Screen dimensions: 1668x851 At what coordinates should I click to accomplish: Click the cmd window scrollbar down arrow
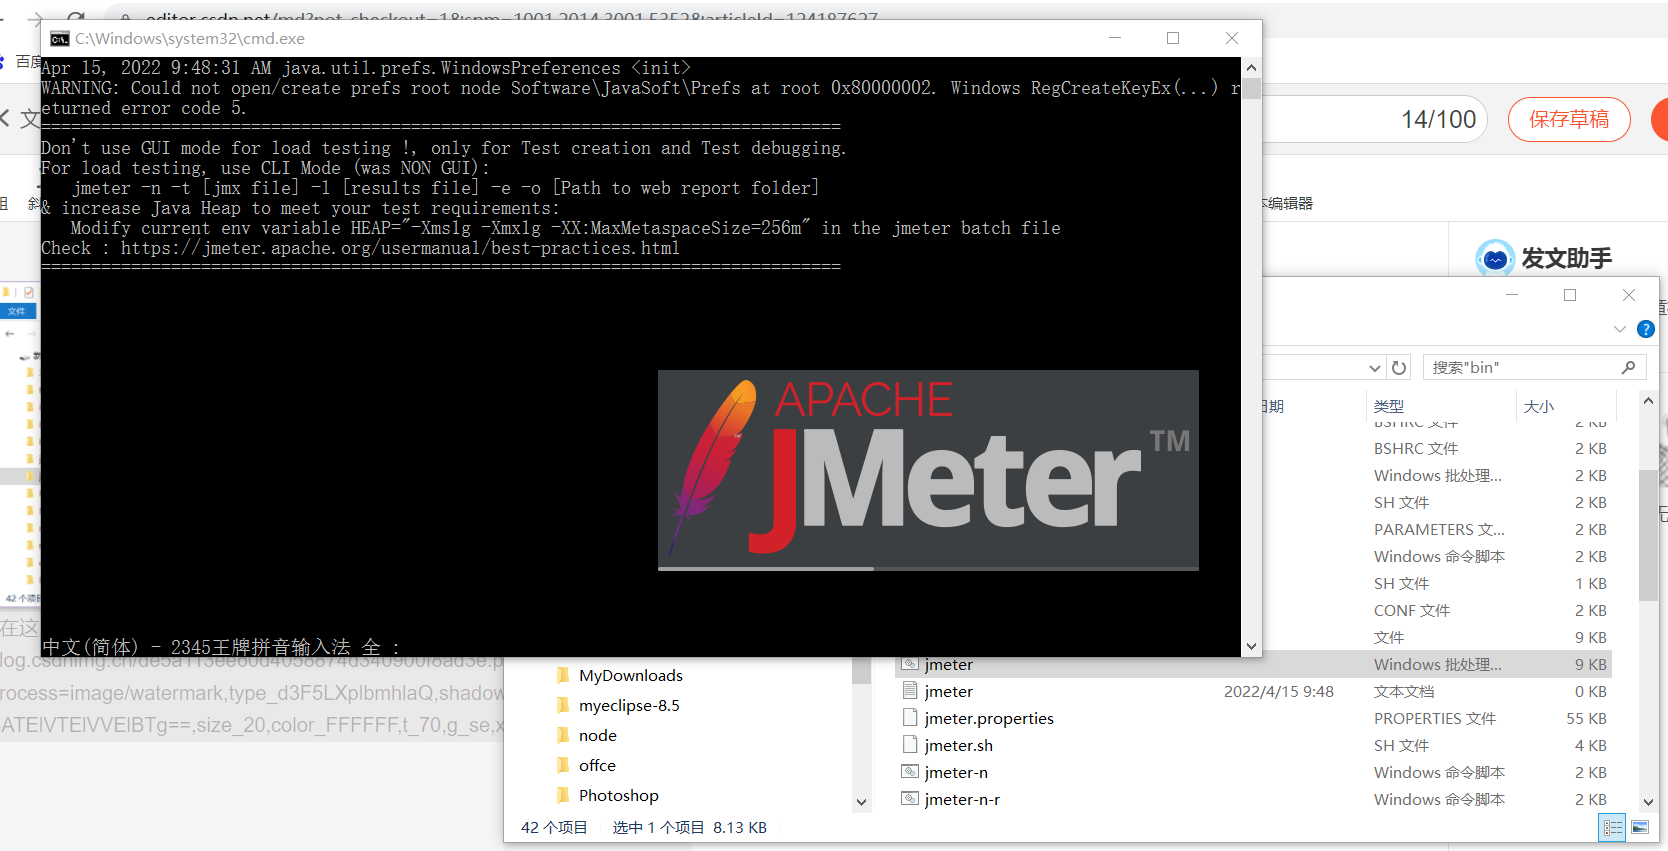coord(1251,646)
